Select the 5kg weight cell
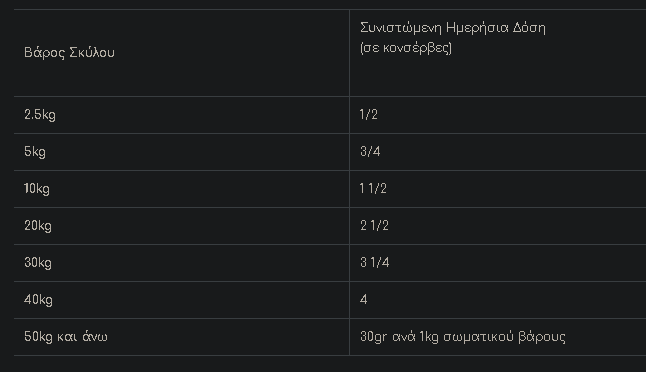Screen dimensions: 646x372 (x=181, y=152)
